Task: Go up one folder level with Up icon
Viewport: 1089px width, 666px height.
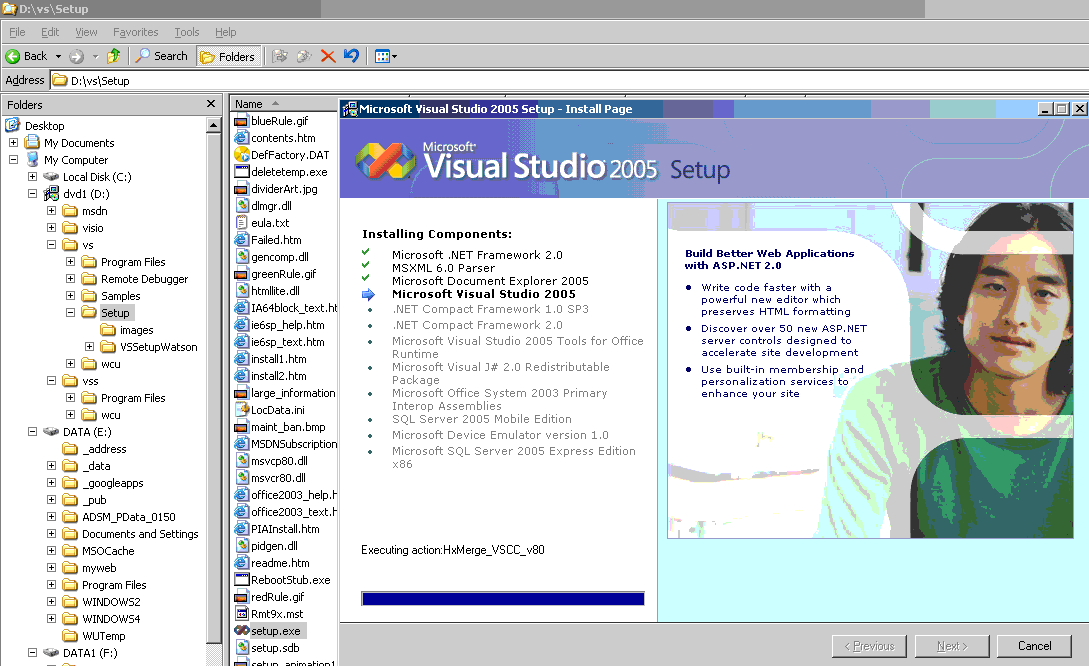Action: pos(113,56)
